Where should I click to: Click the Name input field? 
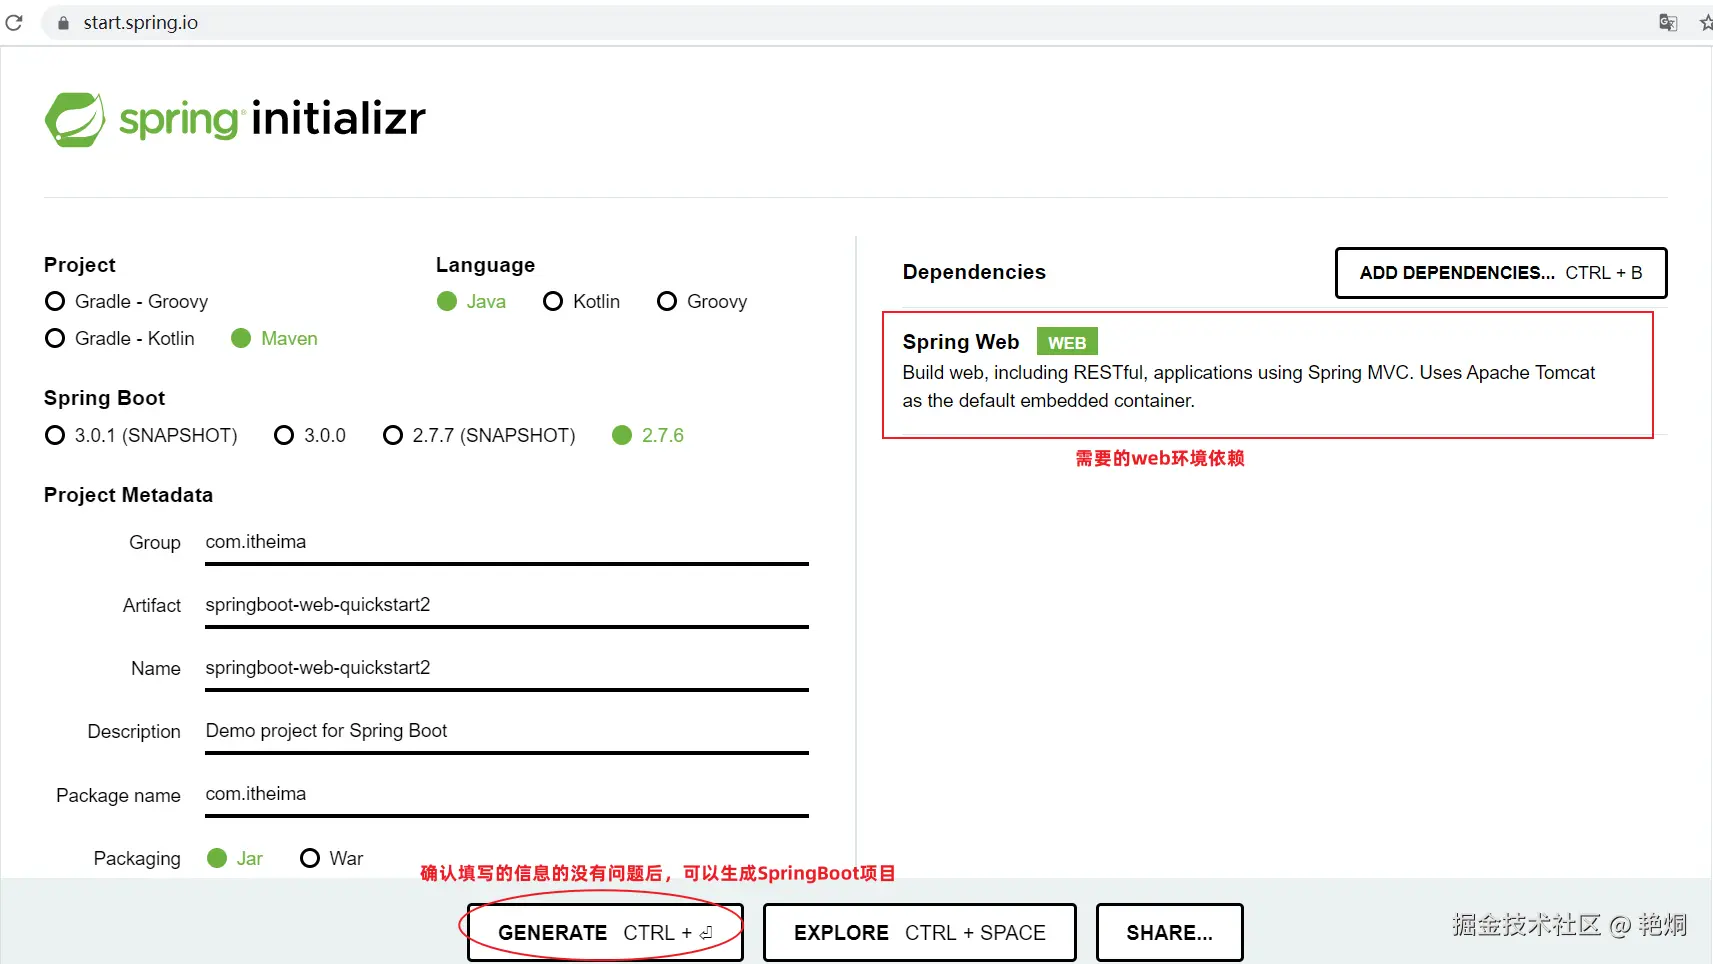coord(507,669)
